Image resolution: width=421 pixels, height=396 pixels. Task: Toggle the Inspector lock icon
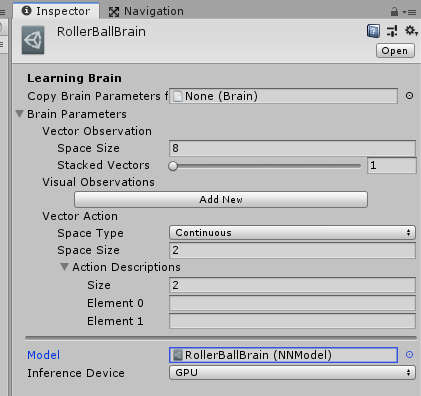pos(394,12)
